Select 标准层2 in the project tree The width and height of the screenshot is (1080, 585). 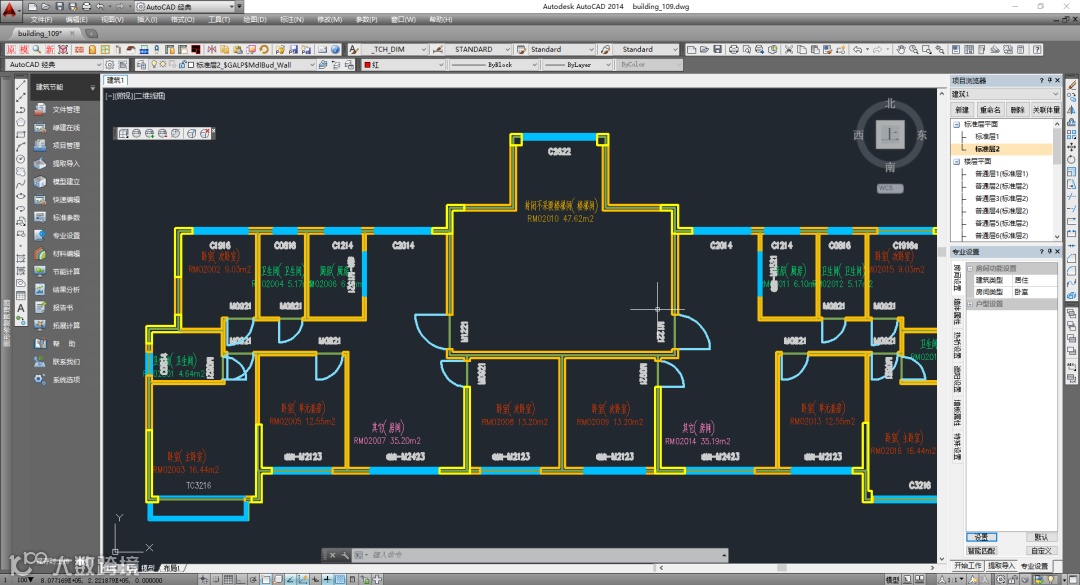(x=987, y=148)
